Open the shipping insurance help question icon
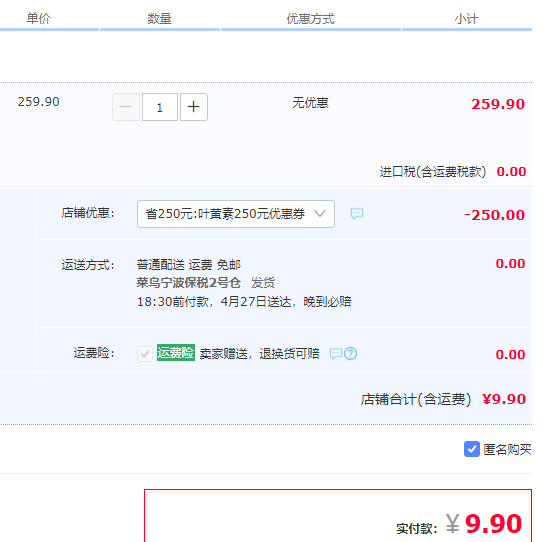The width and height of the screenshot is (543, 542). click(350, 354)
